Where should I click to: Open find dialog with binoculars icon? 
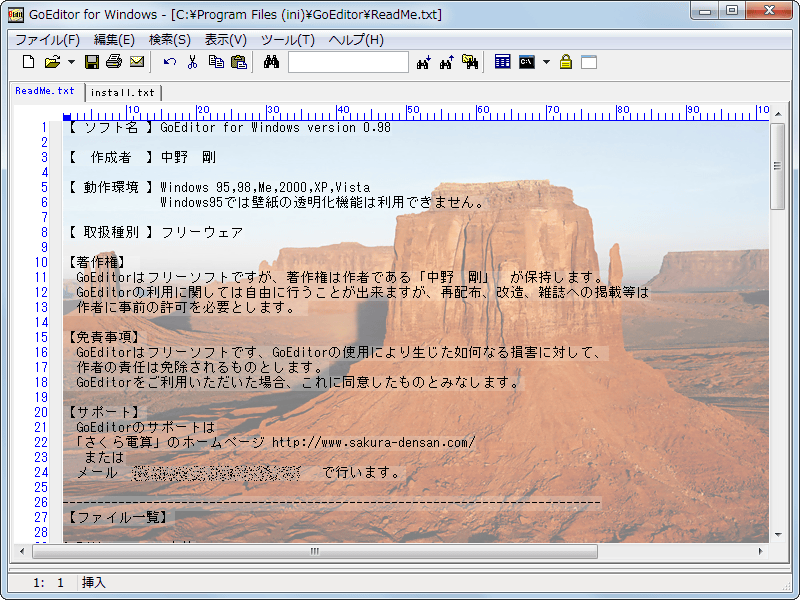[x=271, y=62]
